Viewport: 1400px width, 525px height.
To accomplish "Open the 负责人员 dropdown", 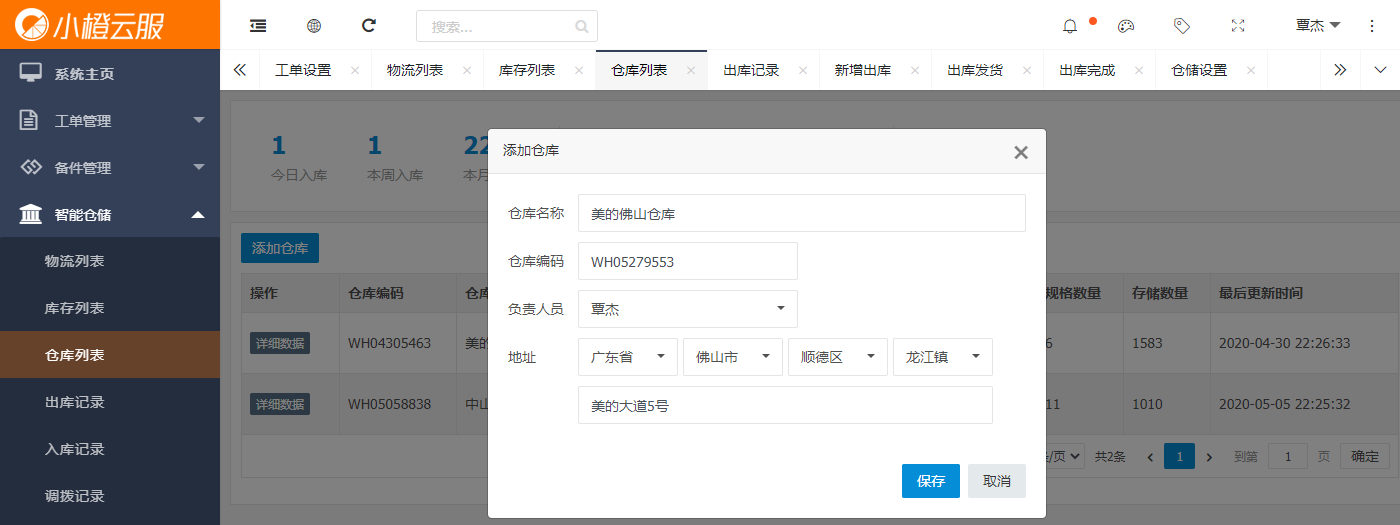I will pos(688,309).
